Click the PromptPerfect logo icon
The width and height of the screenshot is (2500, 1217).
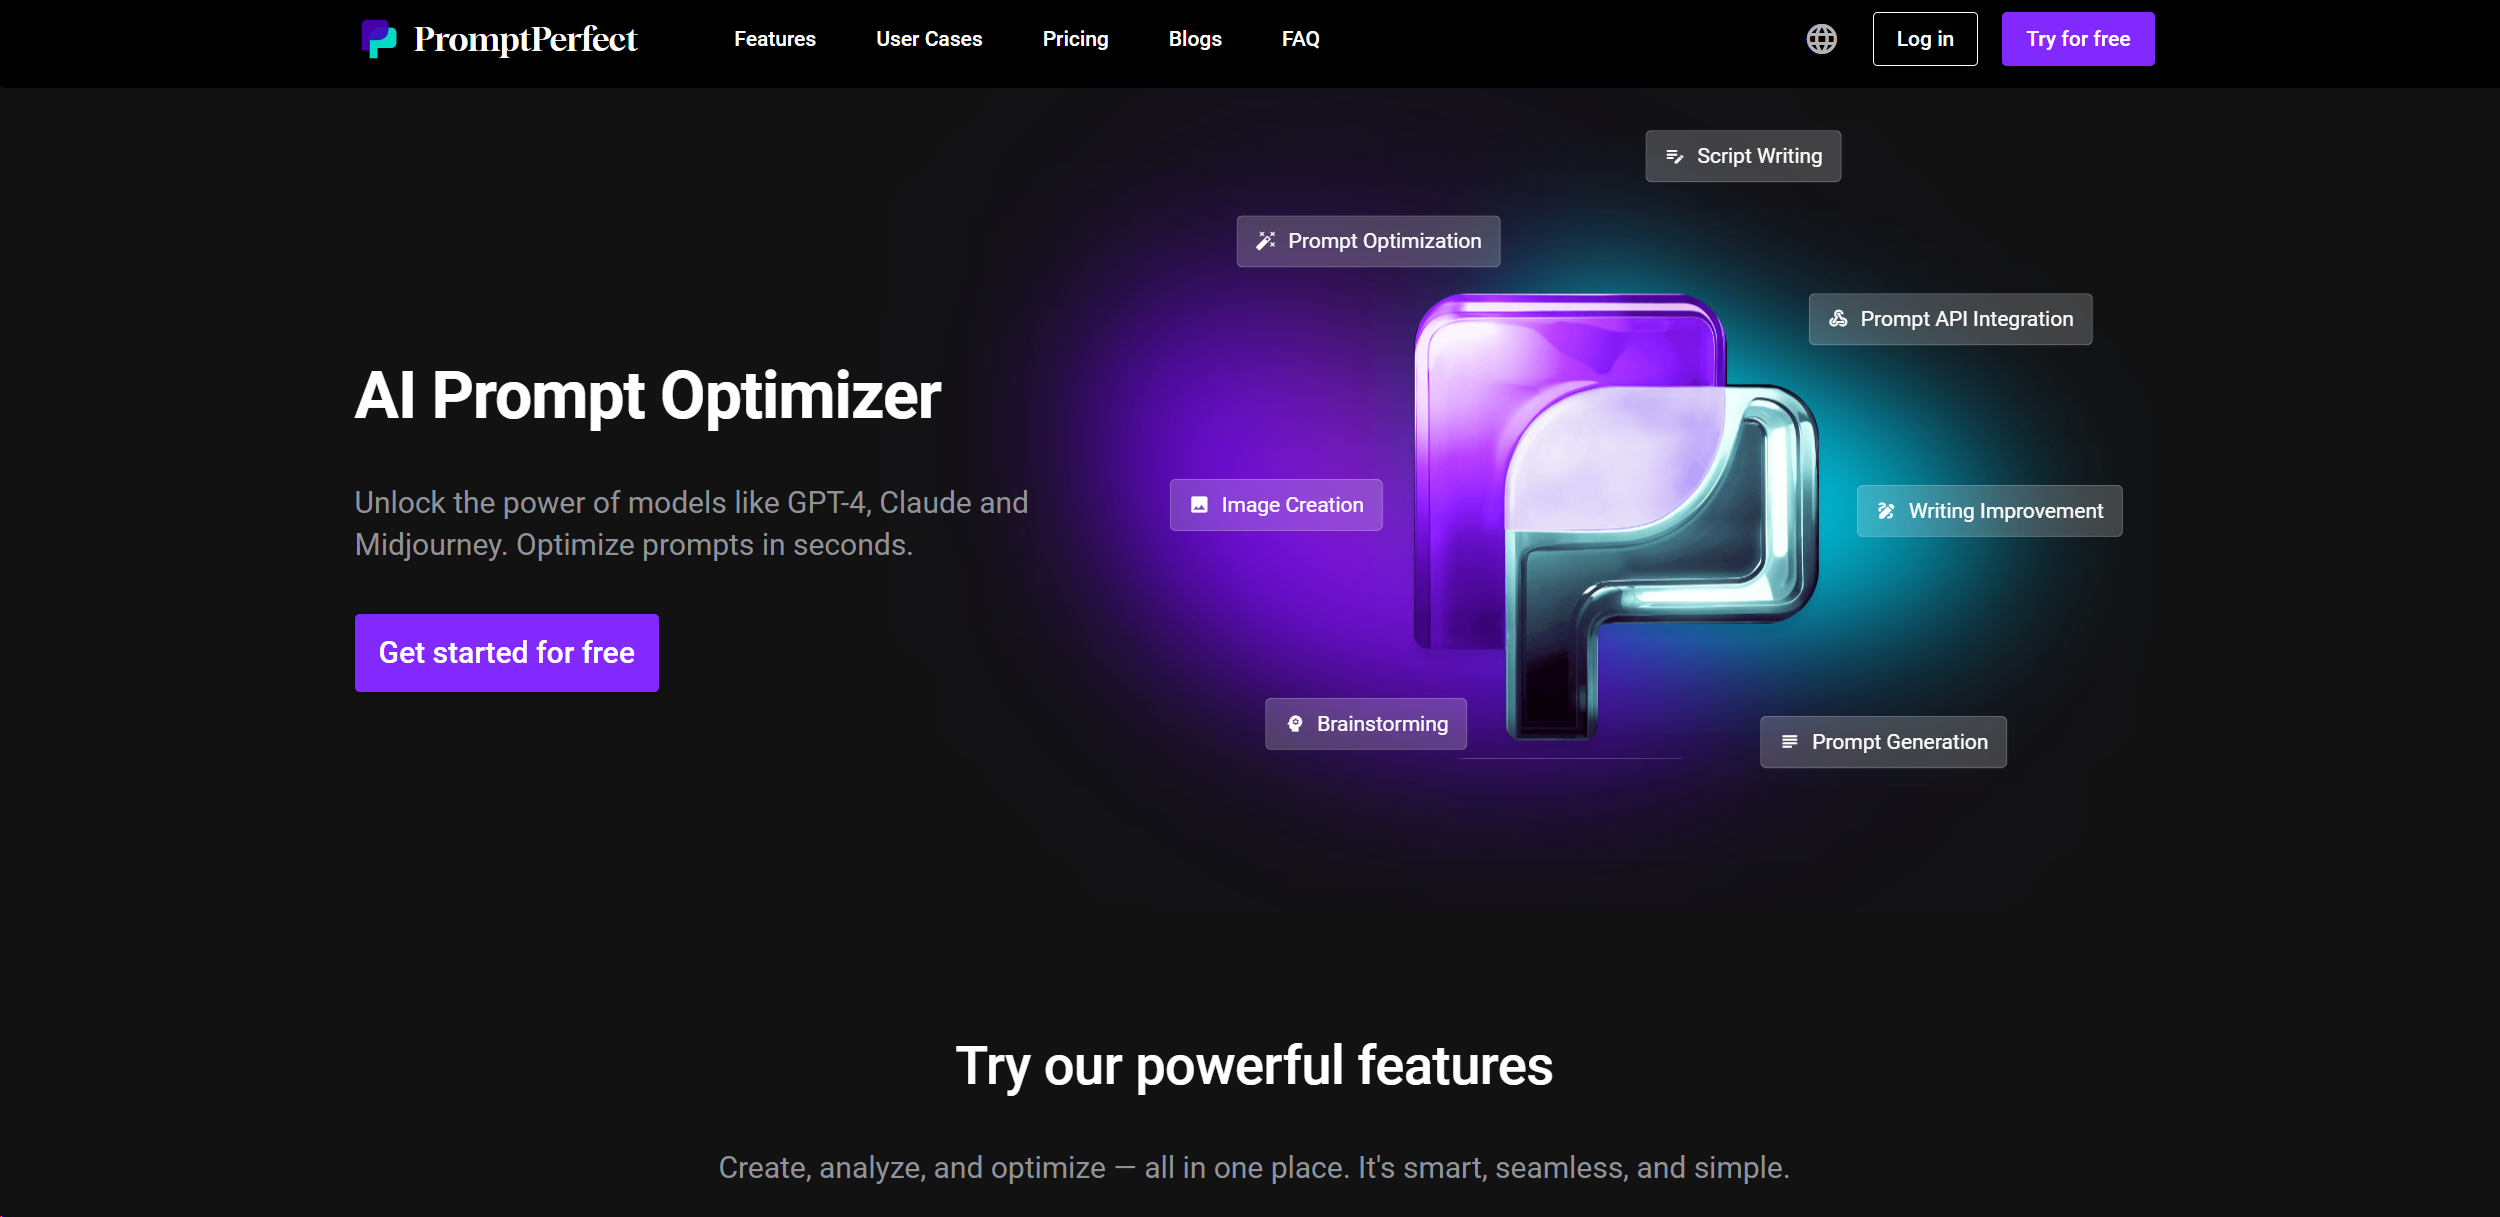point(378,39)
